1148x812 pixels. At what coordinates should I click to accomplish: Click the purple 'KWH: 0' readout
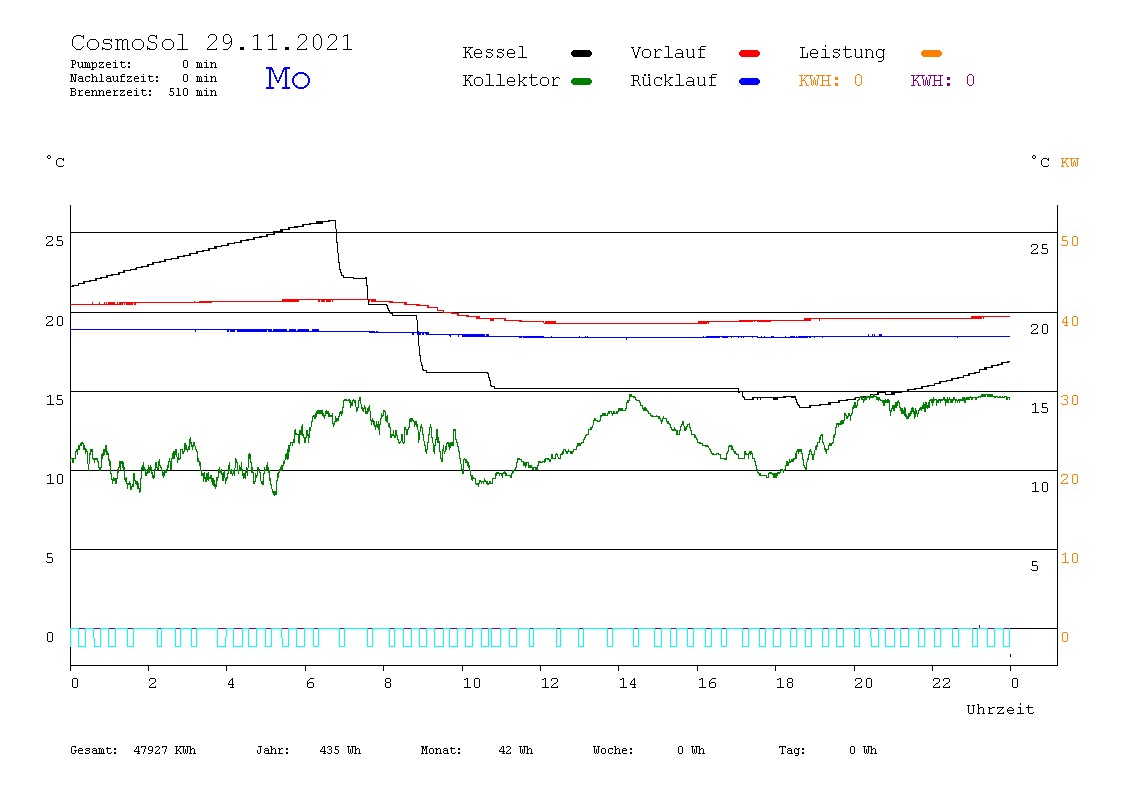(x=942, y=81)
